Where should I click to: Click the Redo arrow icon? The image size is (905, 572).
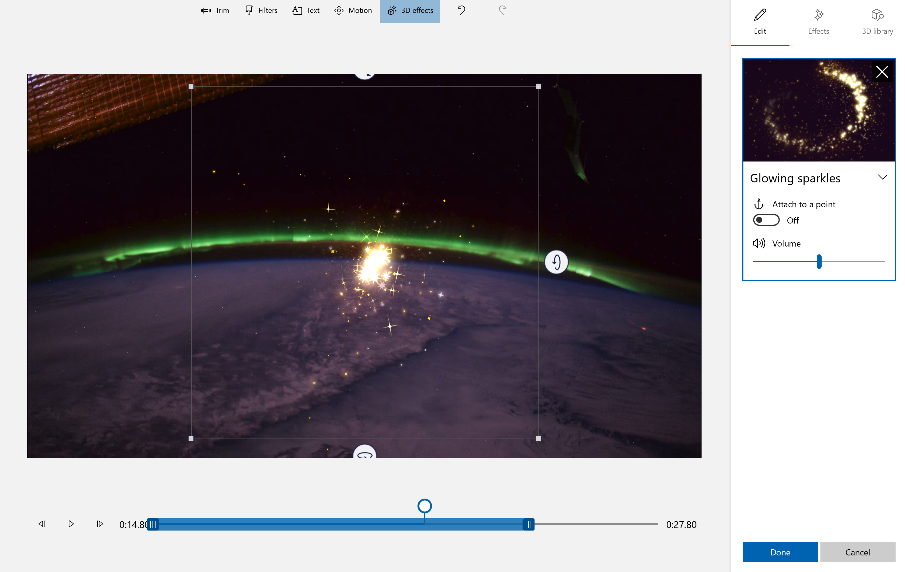pos(502,10)
